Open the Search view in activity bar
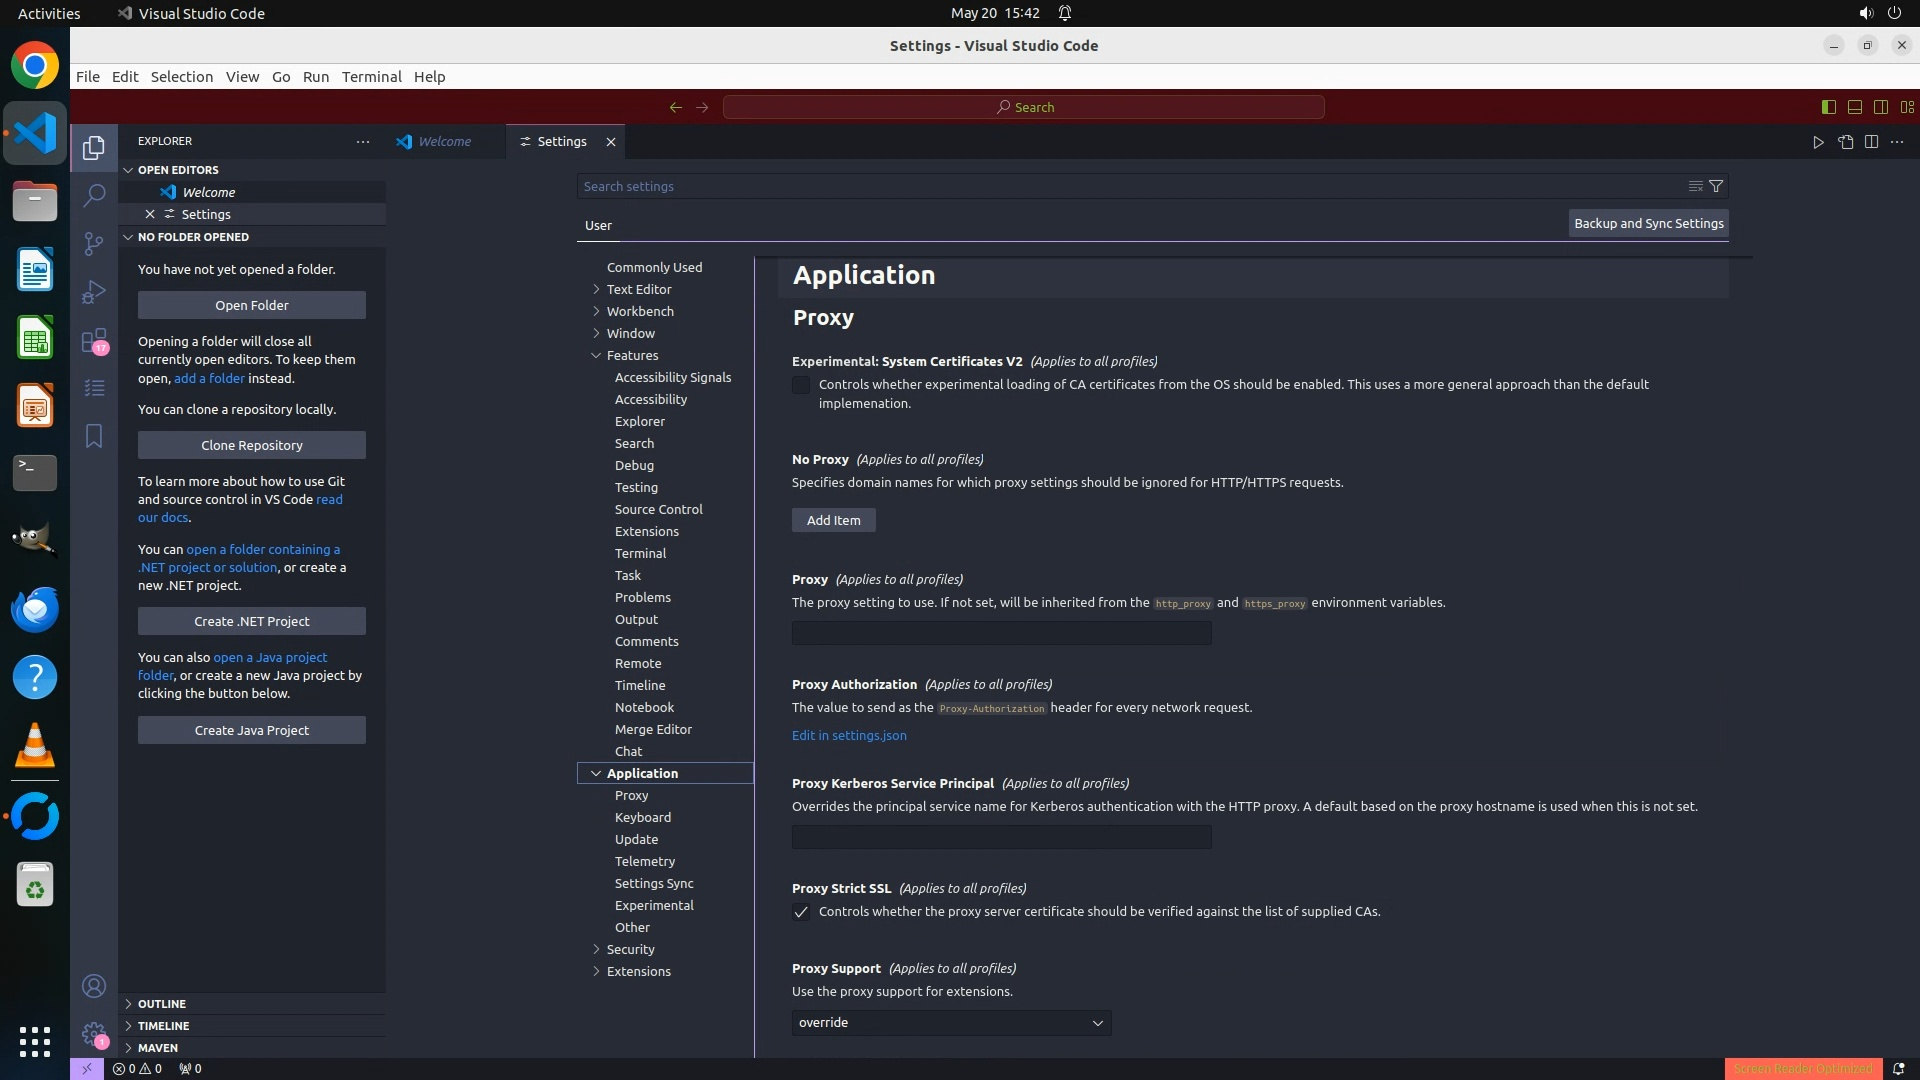The width and height of the screenshot is (1920, 1080). coord(94,195)
